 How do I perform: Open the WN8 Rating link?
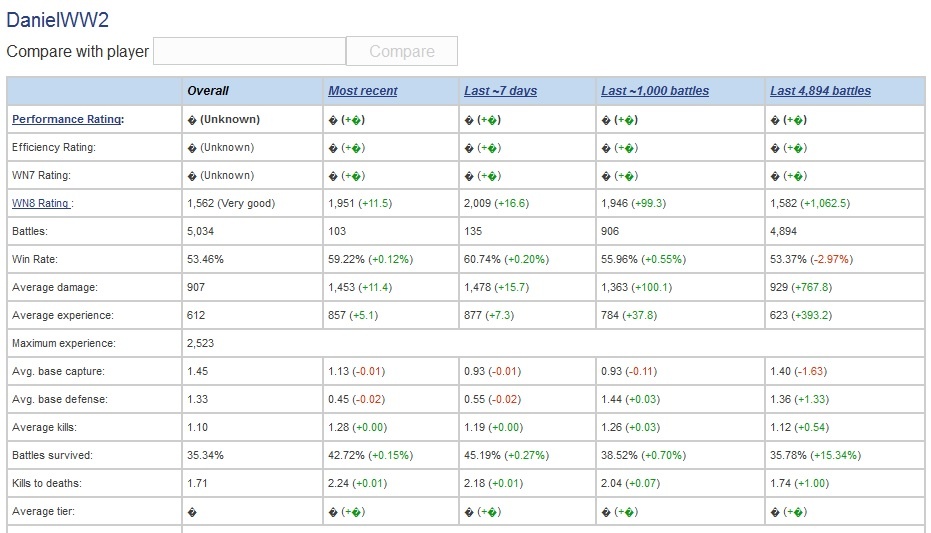coord(40,203)
